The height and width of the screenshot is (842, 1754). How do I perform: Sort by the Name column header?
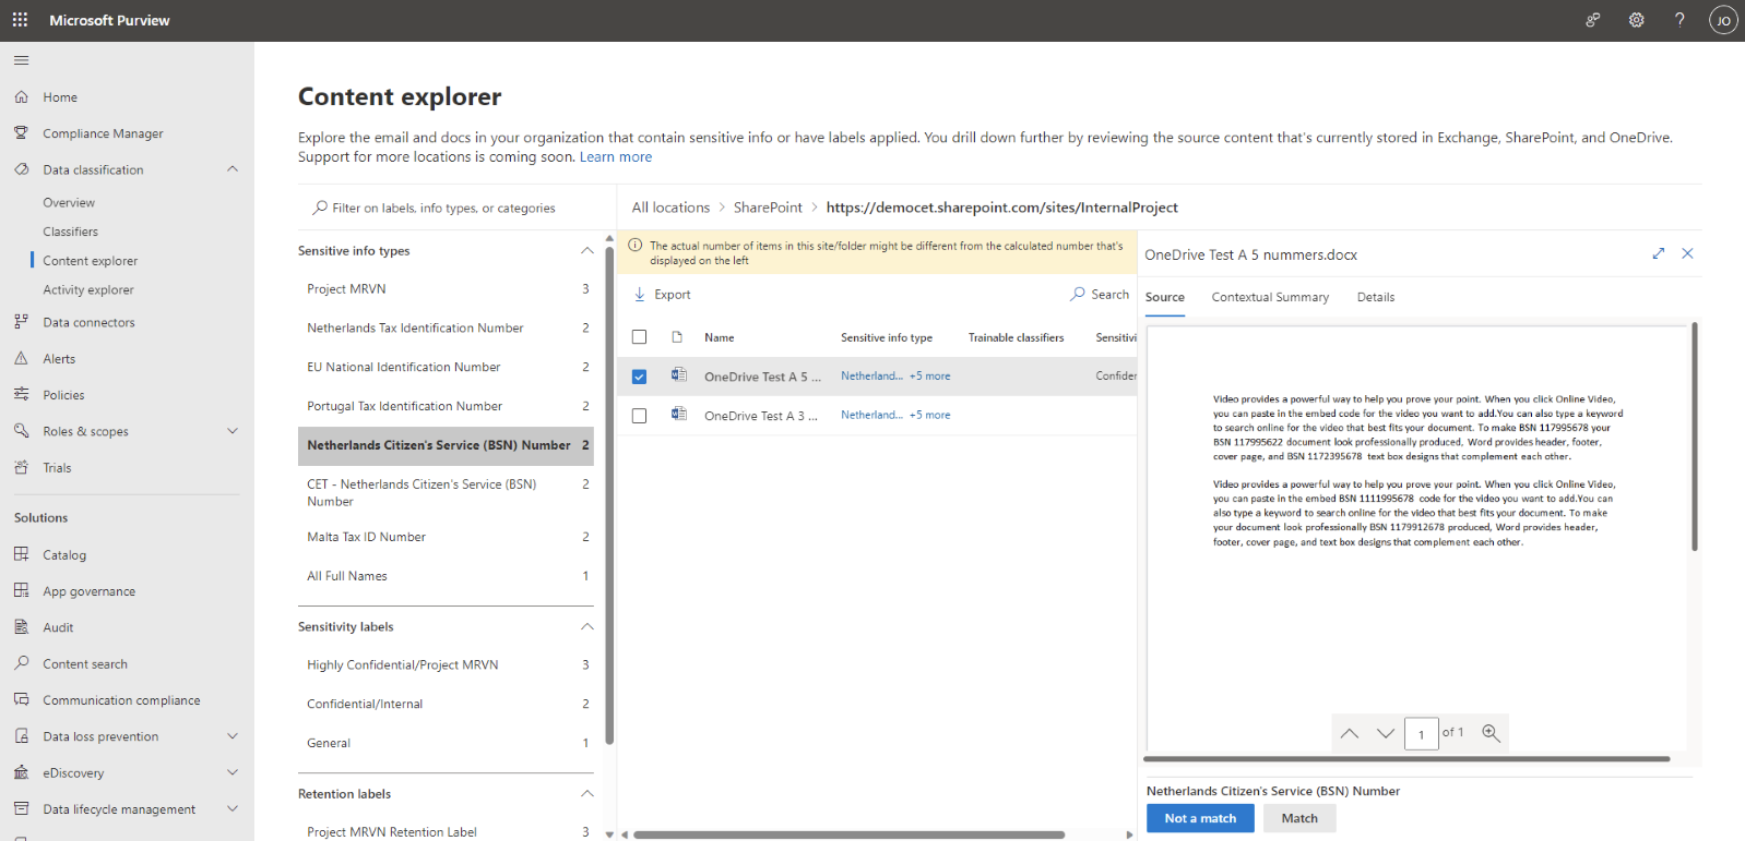pyautogui.click(x=719, y=338)
